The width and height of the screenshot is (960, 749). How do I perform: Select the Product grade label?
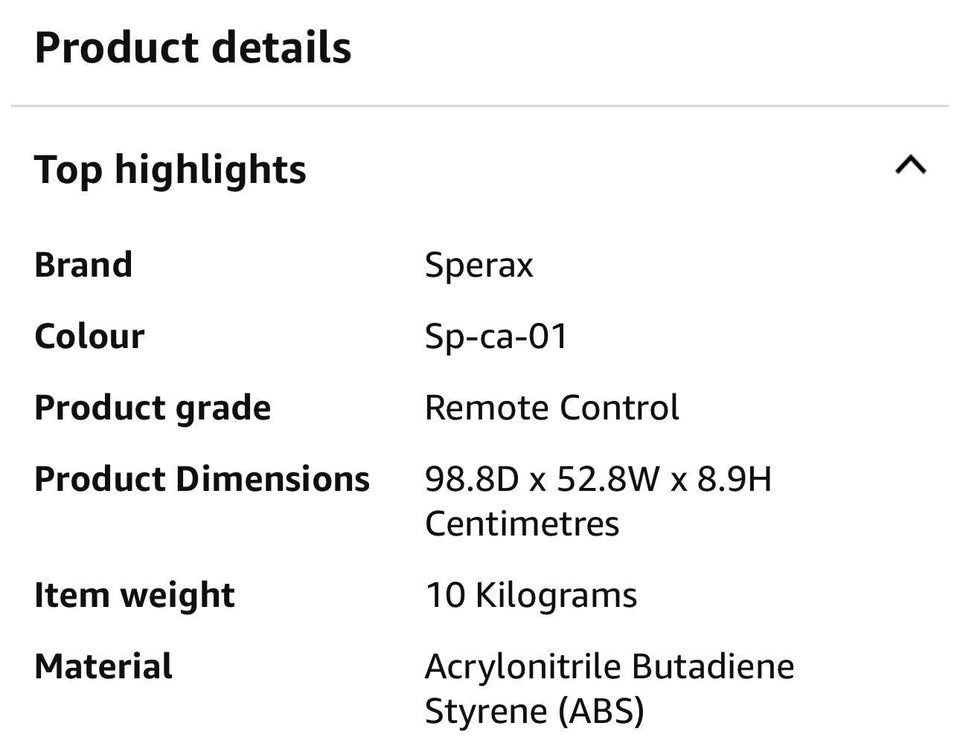152,408
